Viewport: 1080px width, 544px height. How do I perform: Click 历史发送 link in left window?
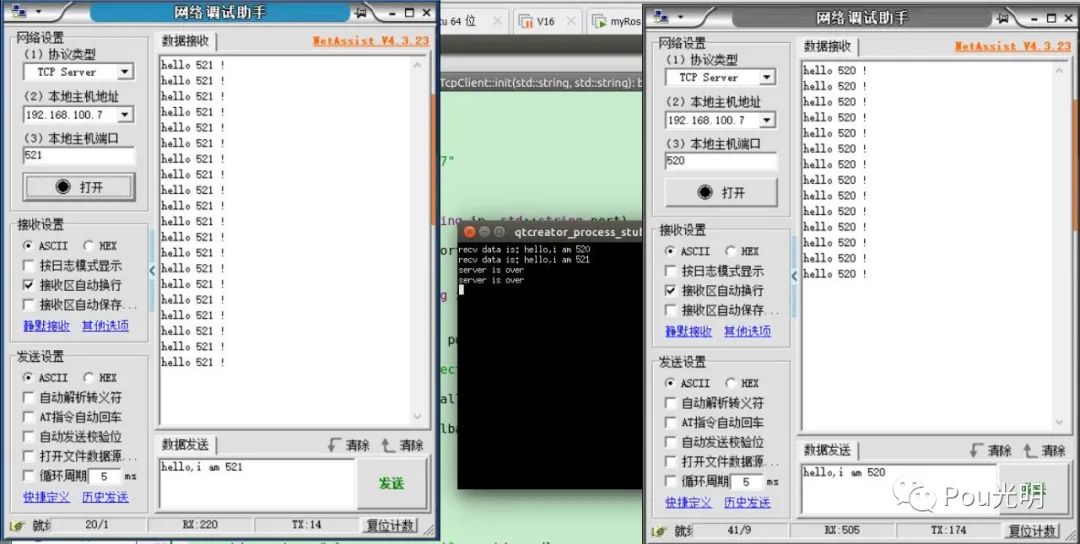(105, 496)
